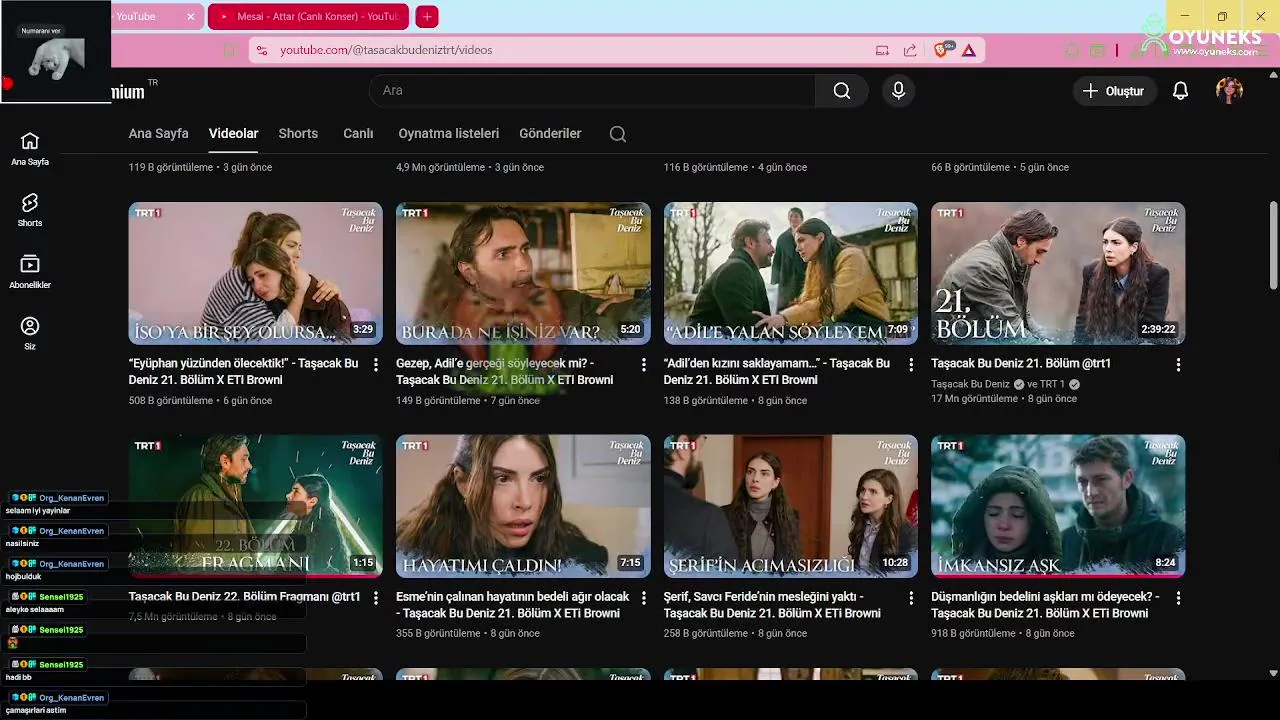Search within the channel using magnifier icon

coord(618,134)
